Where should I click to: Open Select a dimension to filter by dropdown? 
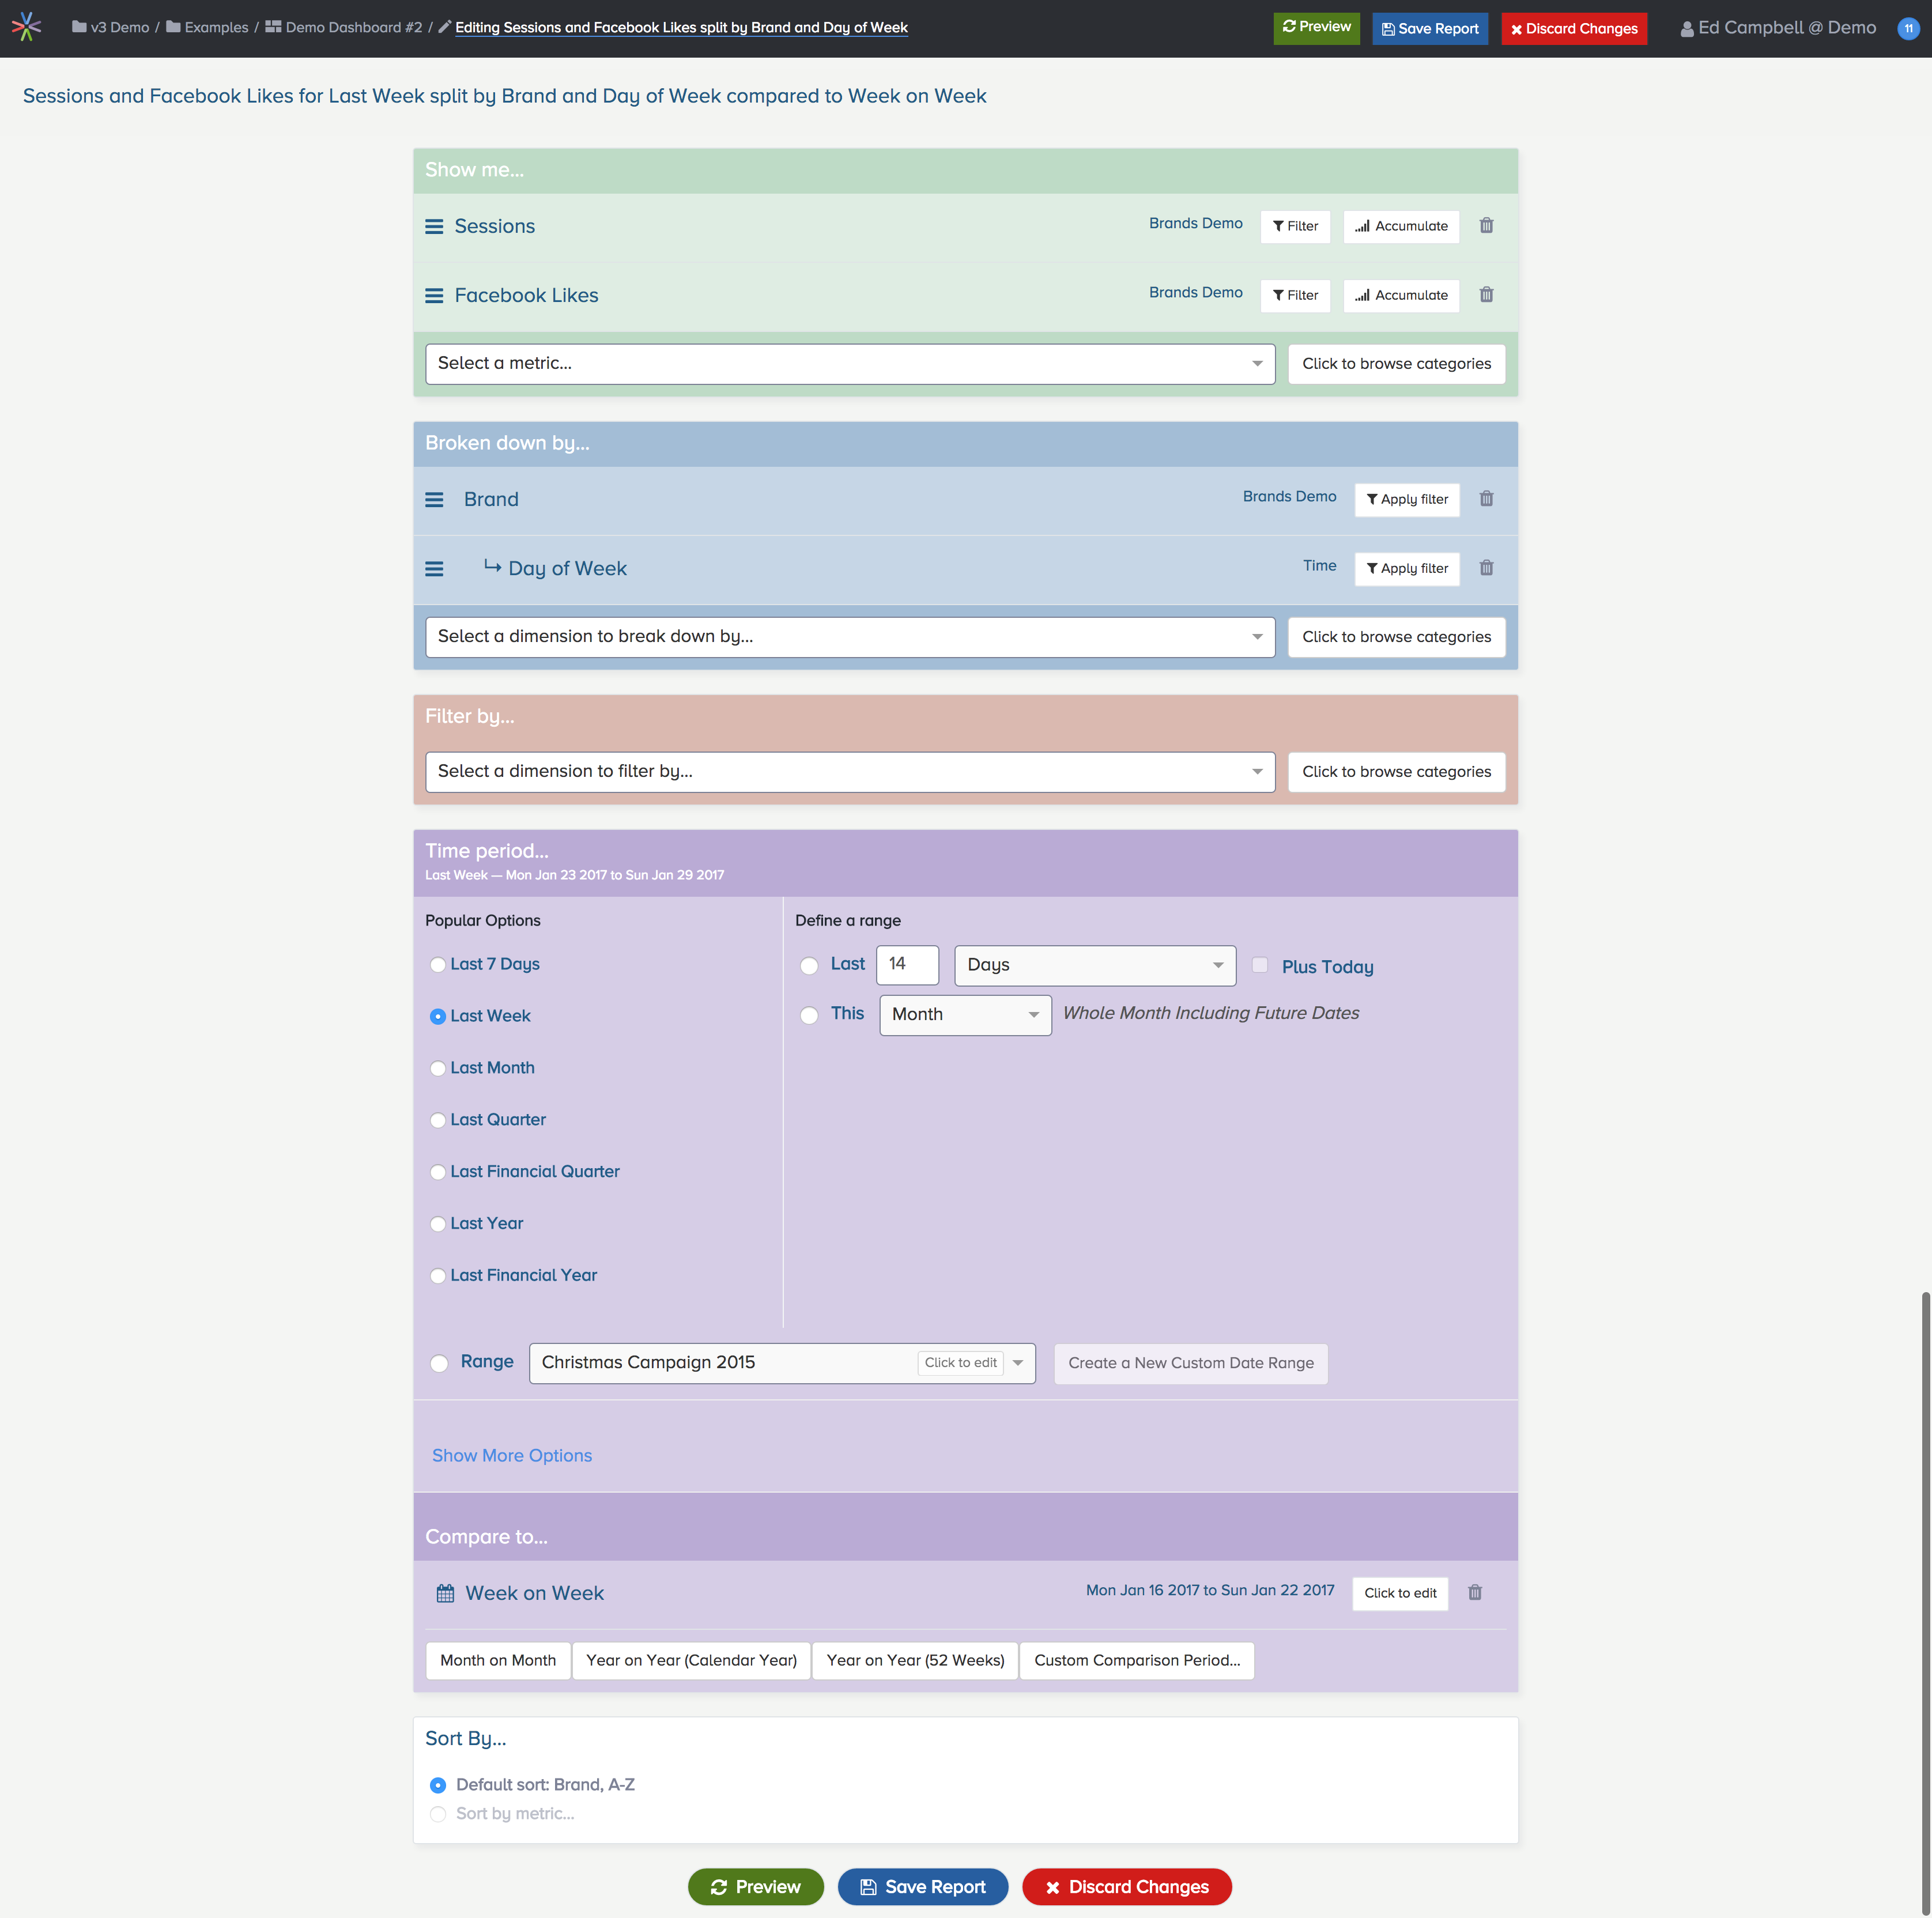849,772
